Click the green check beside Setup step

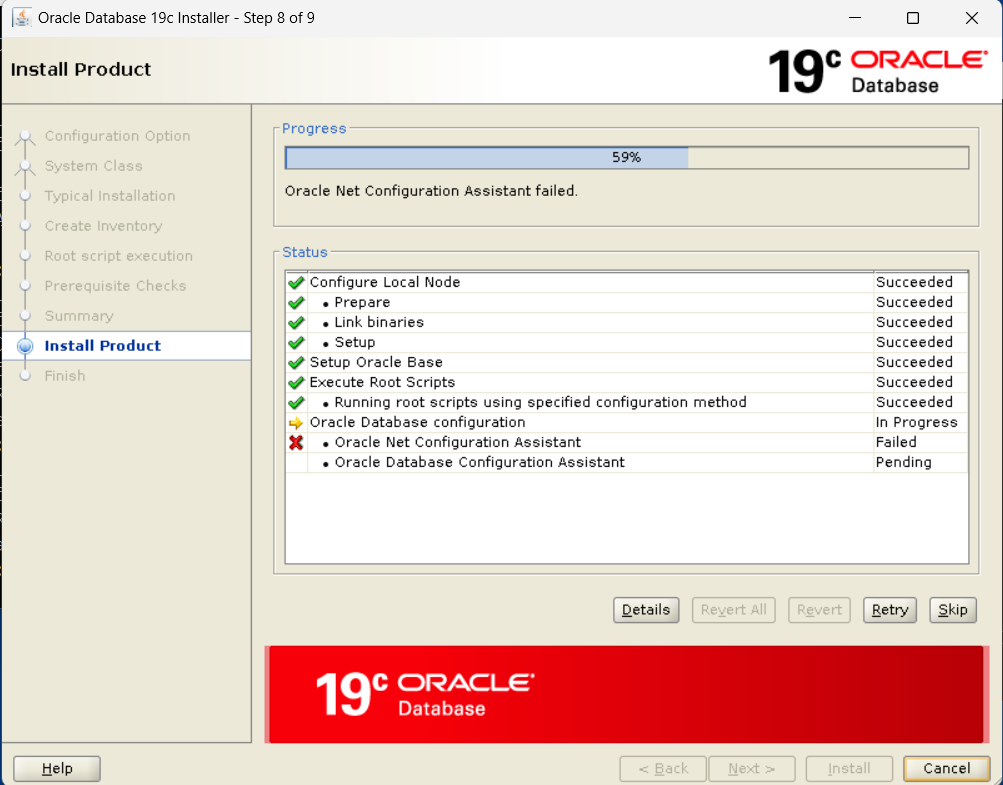point(296,342)
